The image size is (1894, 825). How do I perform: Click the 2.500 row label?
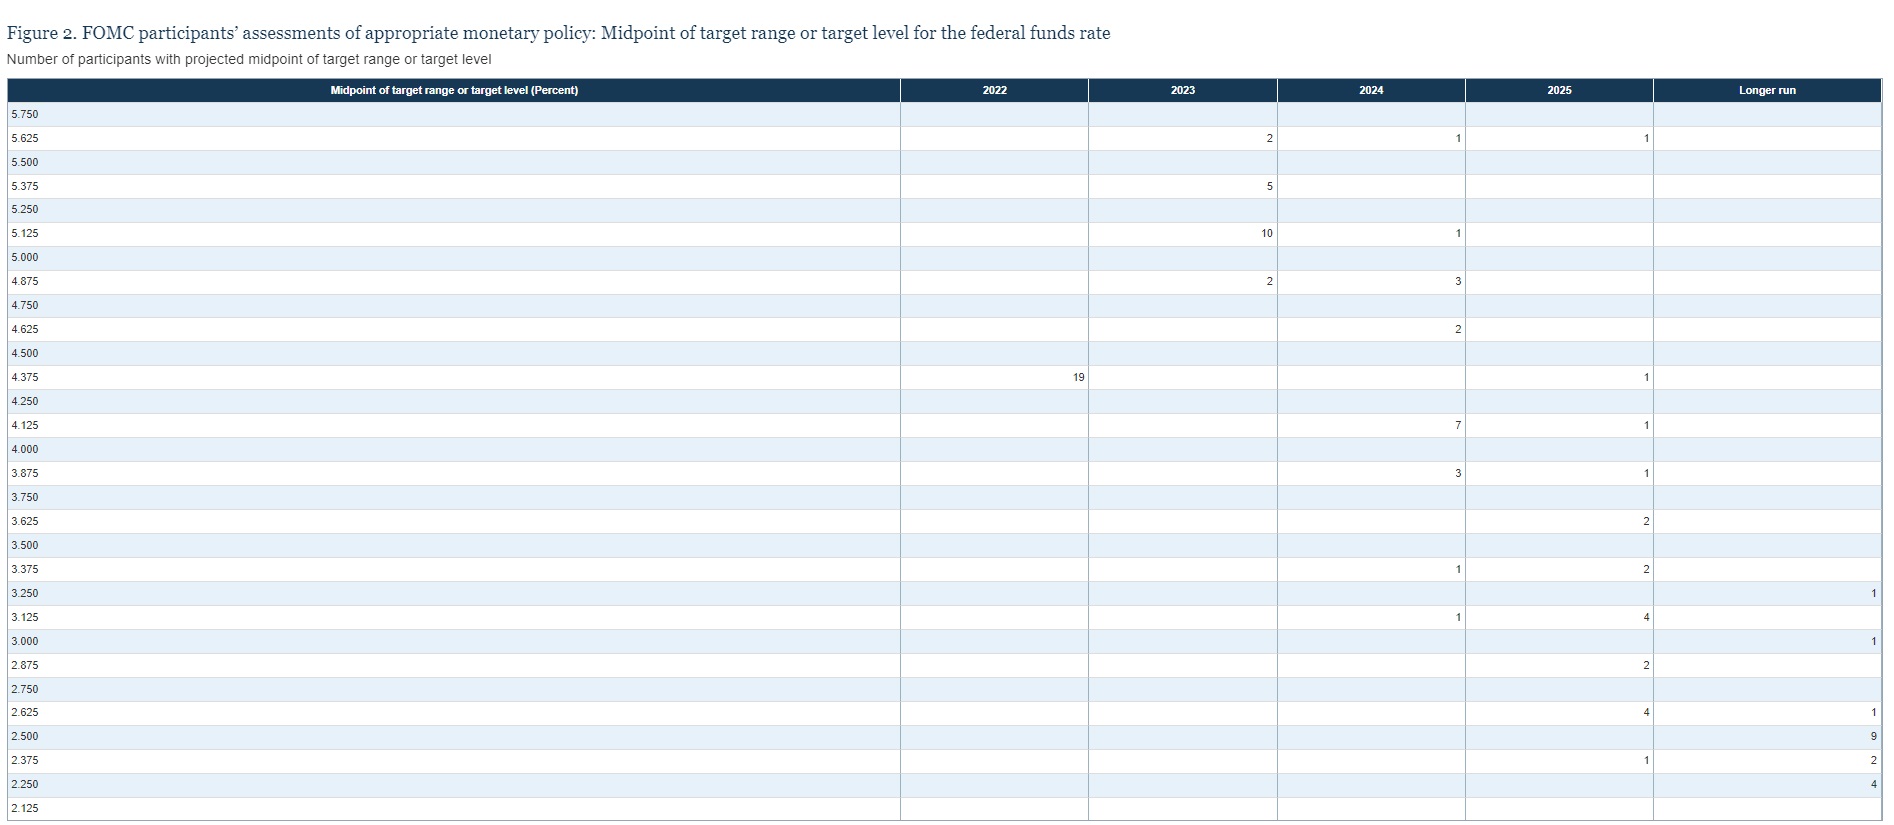(25, 736)
